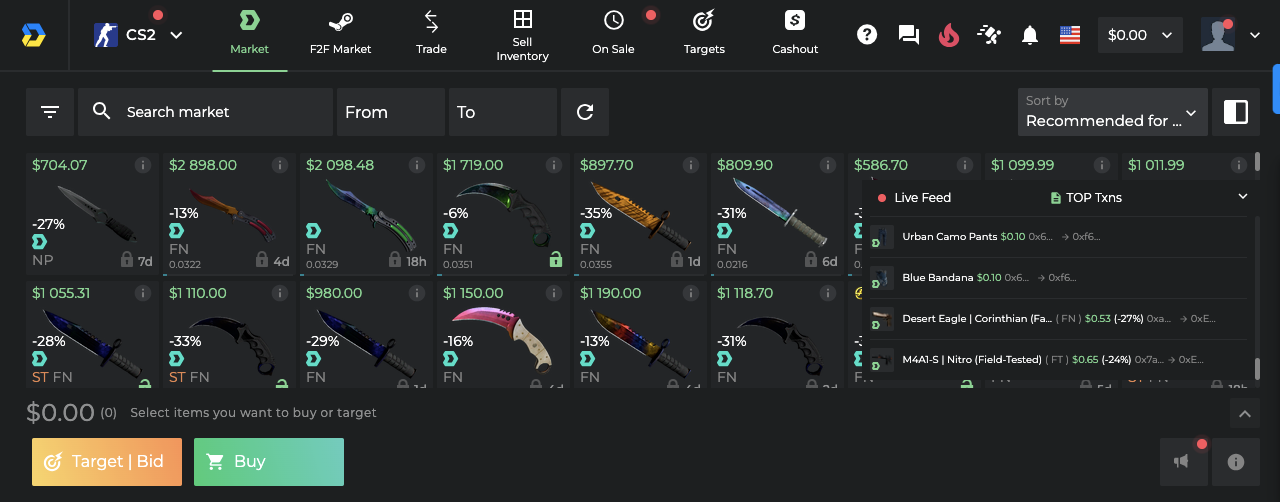This screenshot has width=1280, height=502.
Task: Open the Desert Eagle Corinthian feed entry
Action: coord(1060,318)
